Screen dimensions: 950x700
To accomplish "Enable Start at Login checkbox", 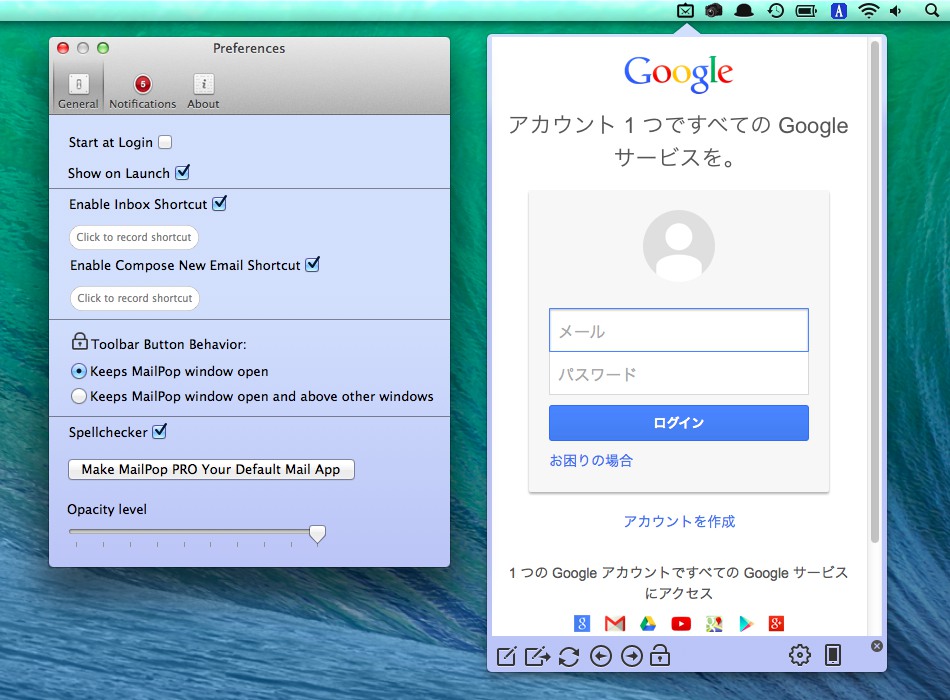I will (x=165, y=142).
